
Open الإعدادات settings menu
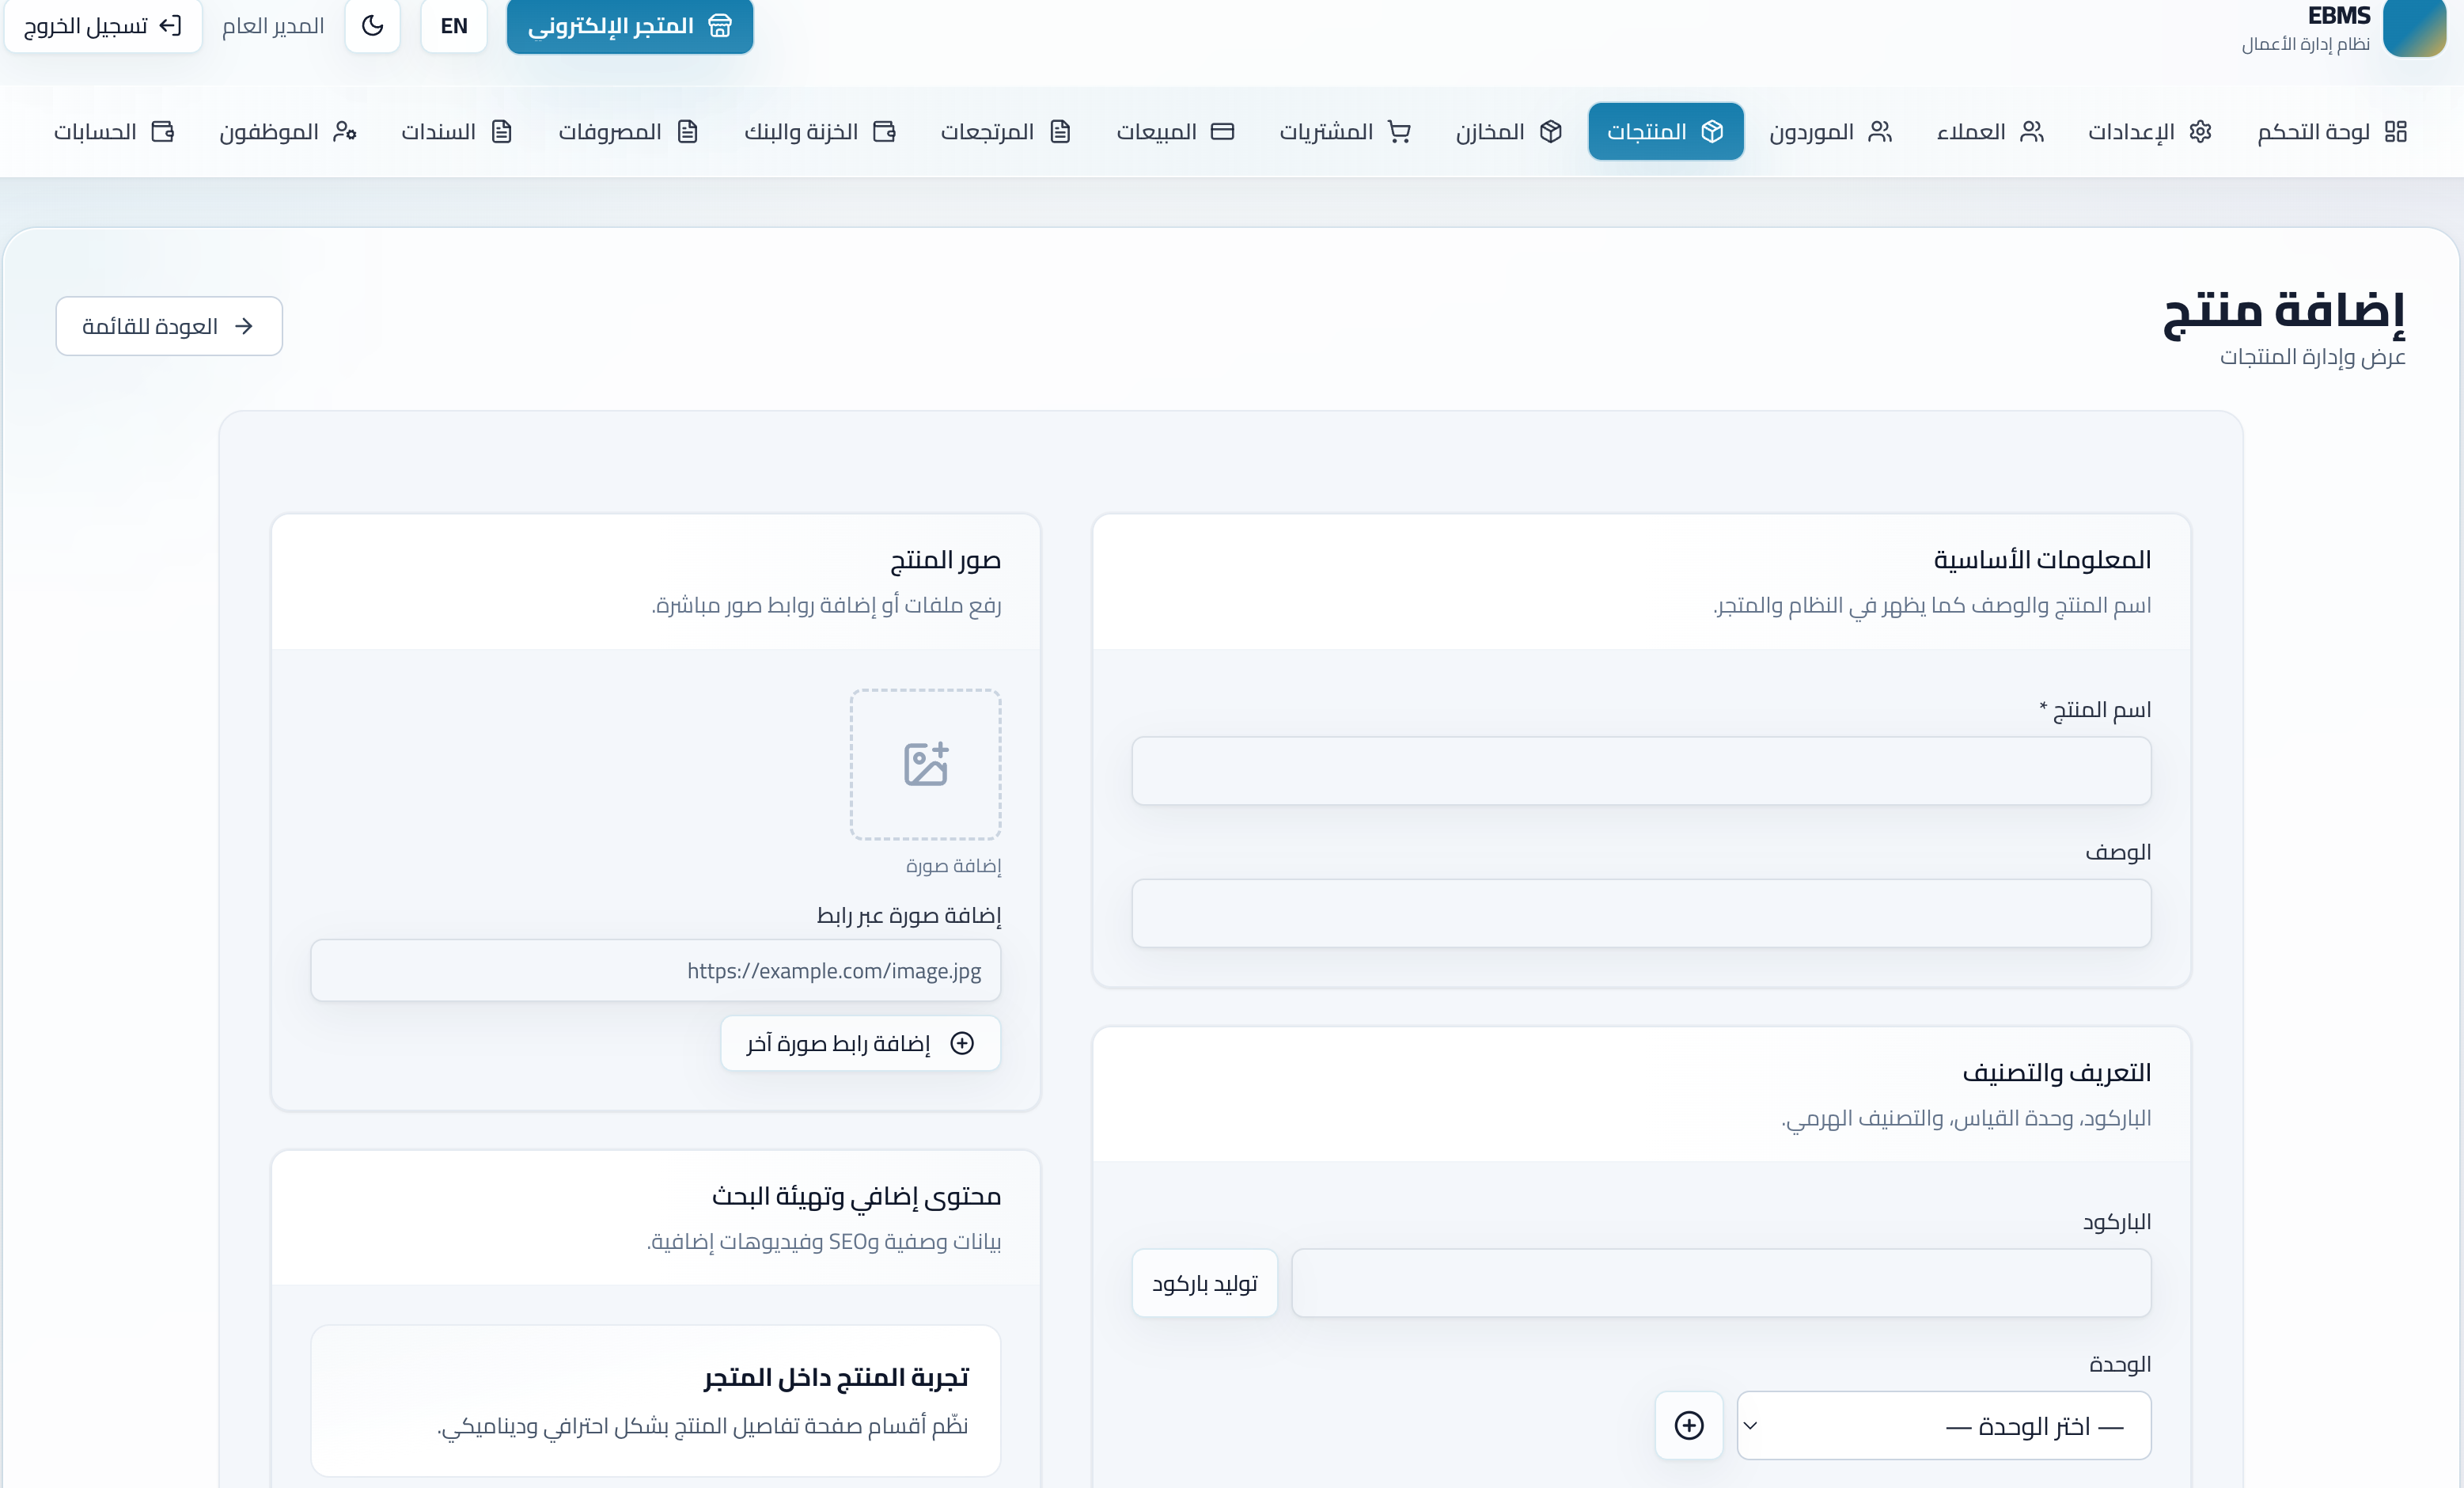(x=2149, y=132)
